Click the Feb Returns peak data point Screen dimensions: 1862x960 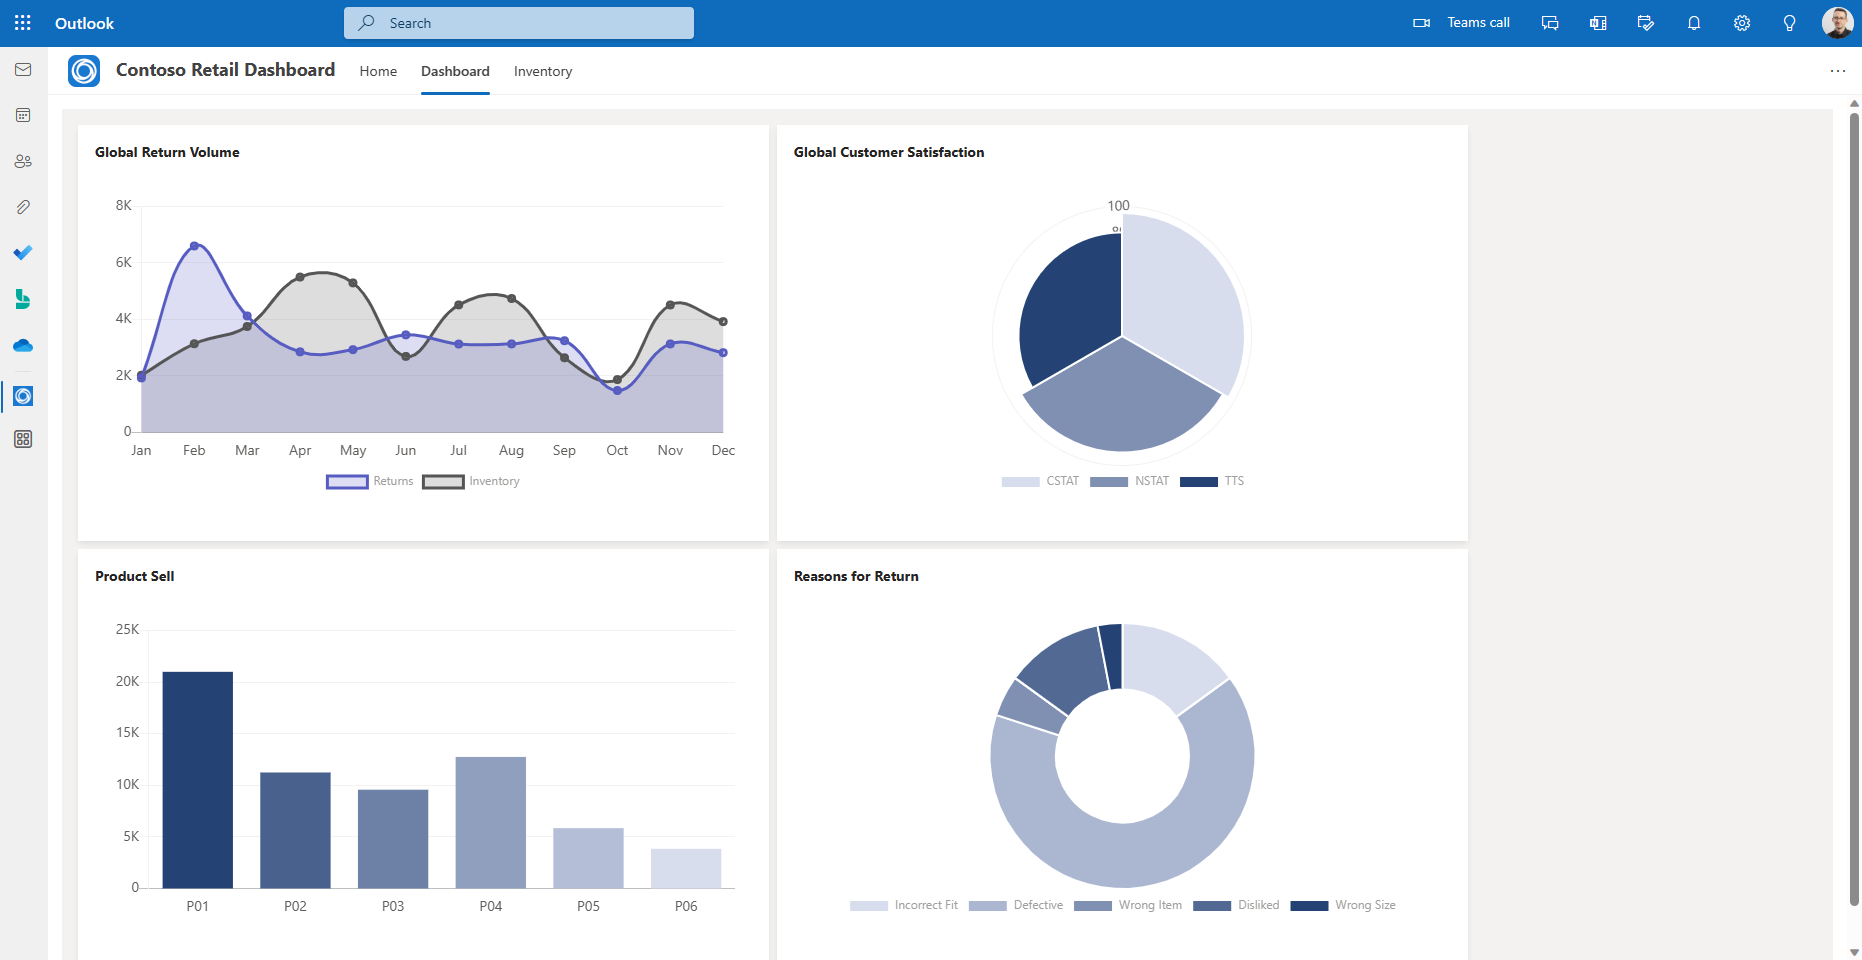coord(194,246)
